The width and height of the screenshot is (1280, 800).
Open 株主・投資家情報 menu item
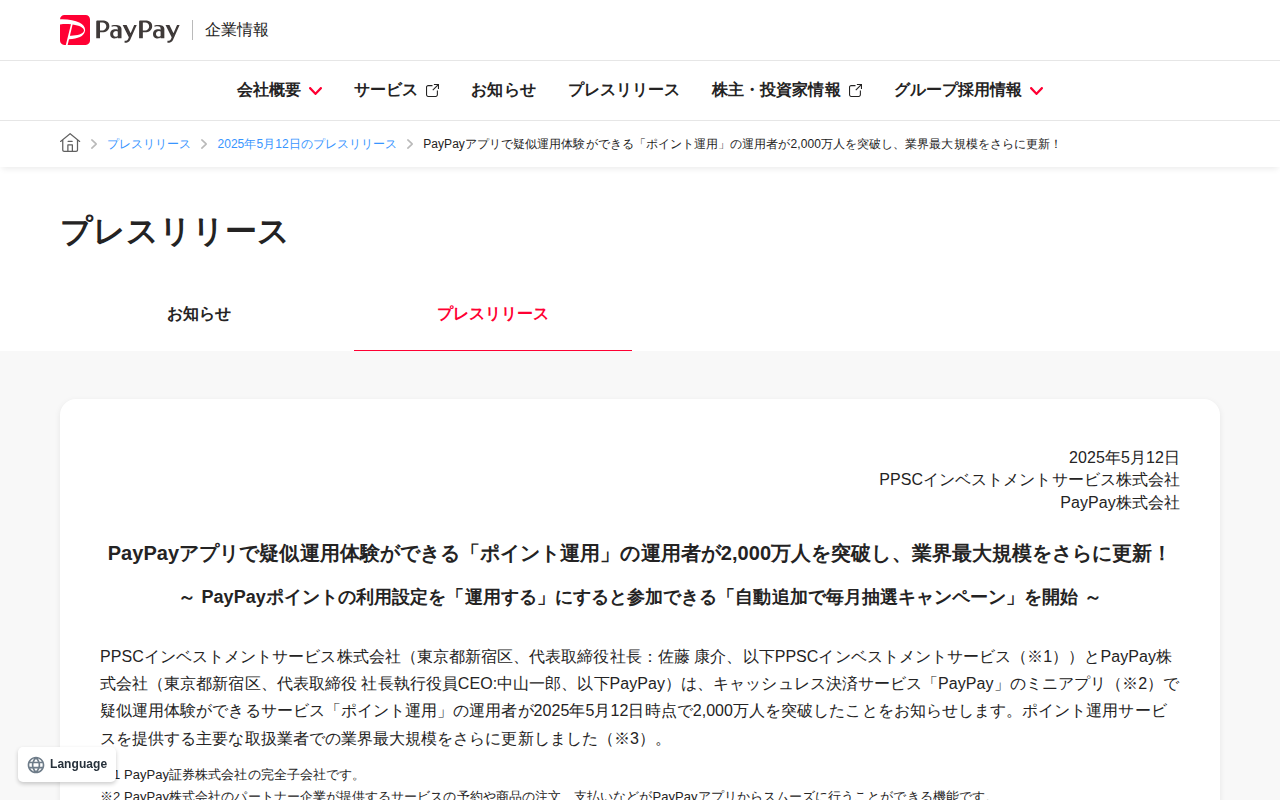[787, 90]
